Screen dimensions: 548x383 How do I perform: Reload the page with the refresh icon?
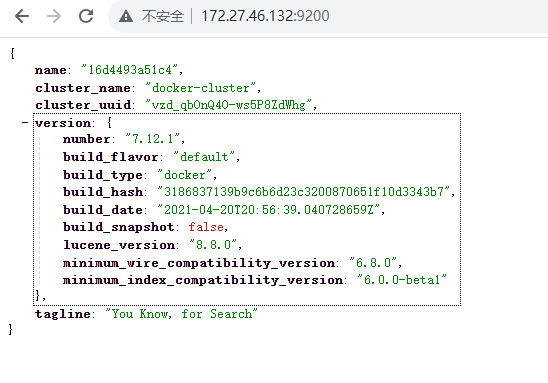click(86, 16)
